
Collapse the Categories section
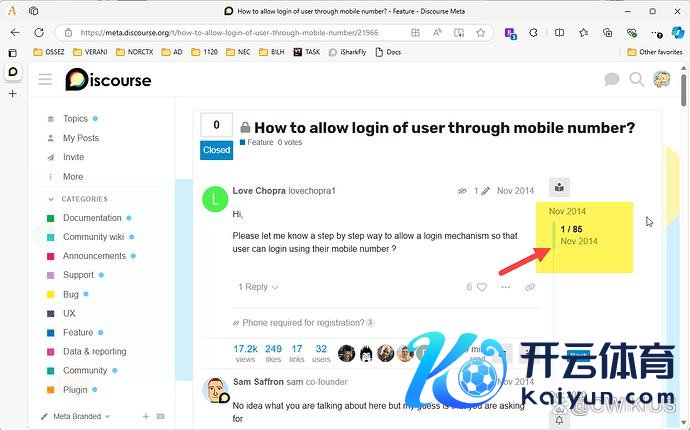click(x=84, y=199)
